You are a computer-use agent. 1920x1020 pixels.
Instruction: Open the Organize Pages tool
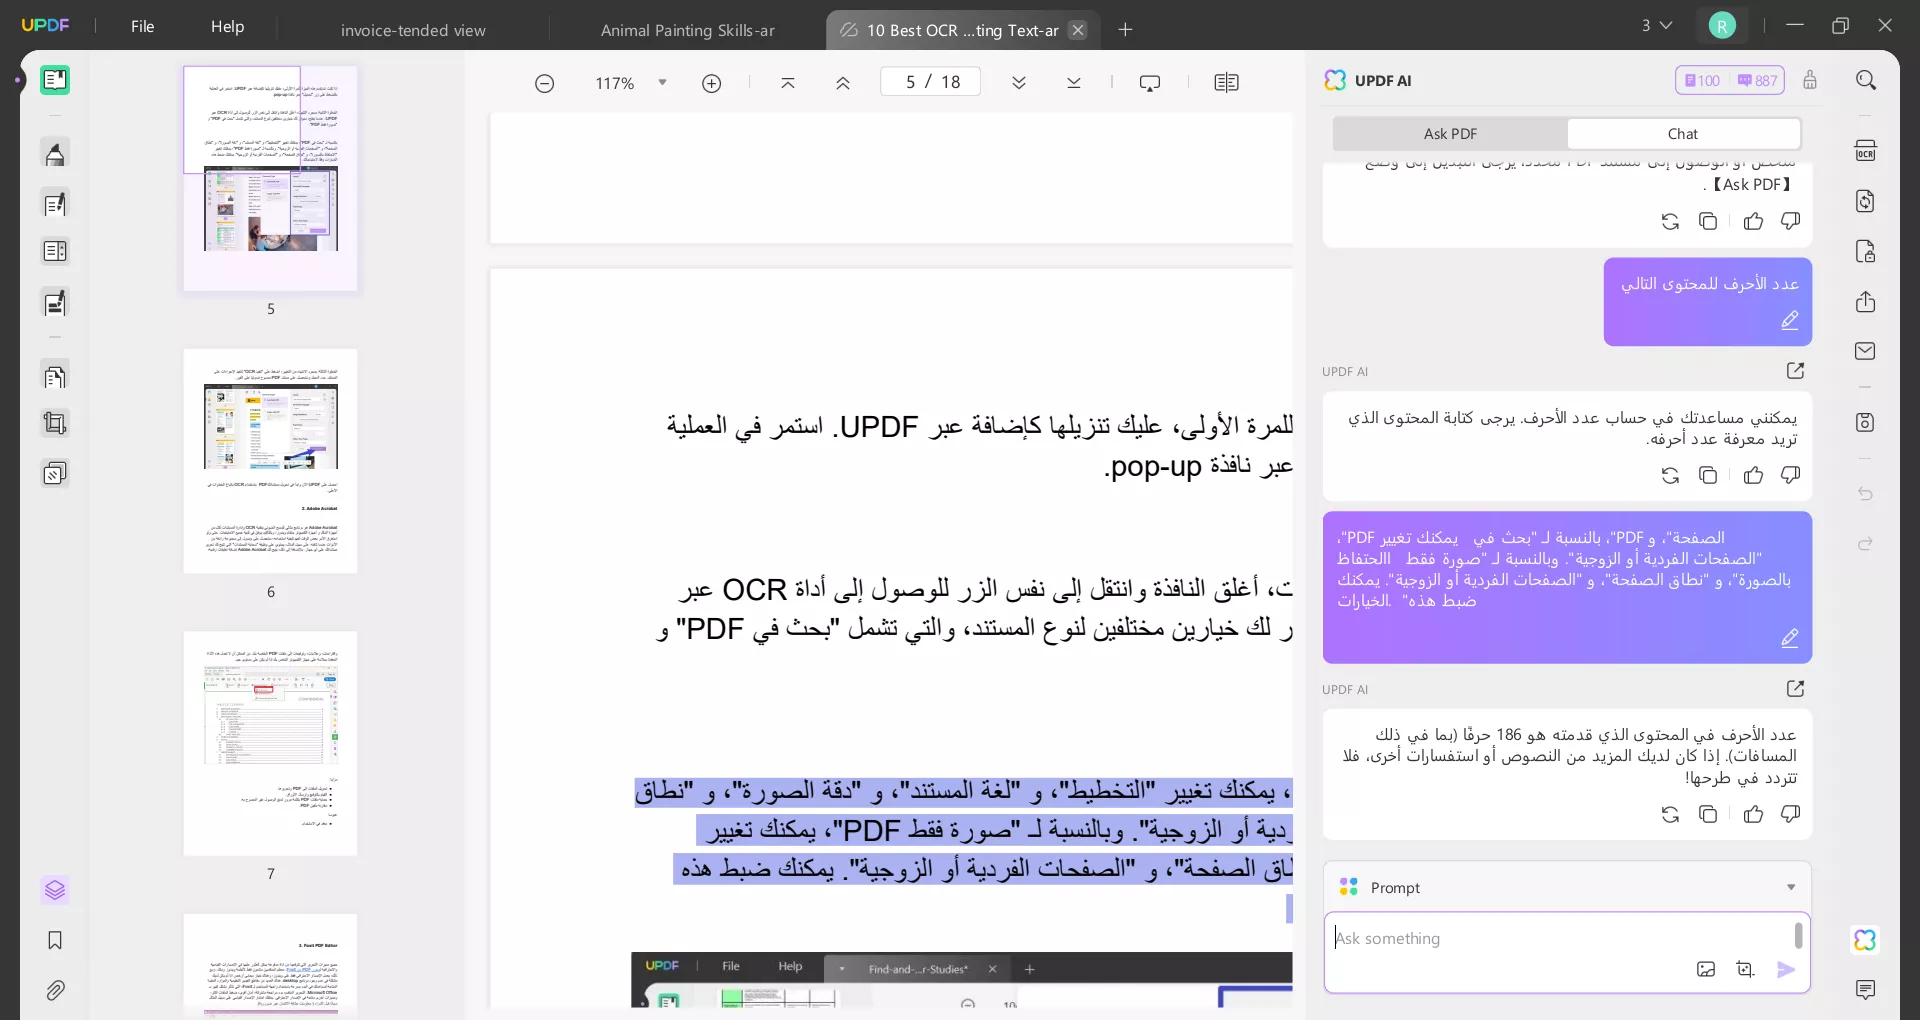(x=55, y=377)
